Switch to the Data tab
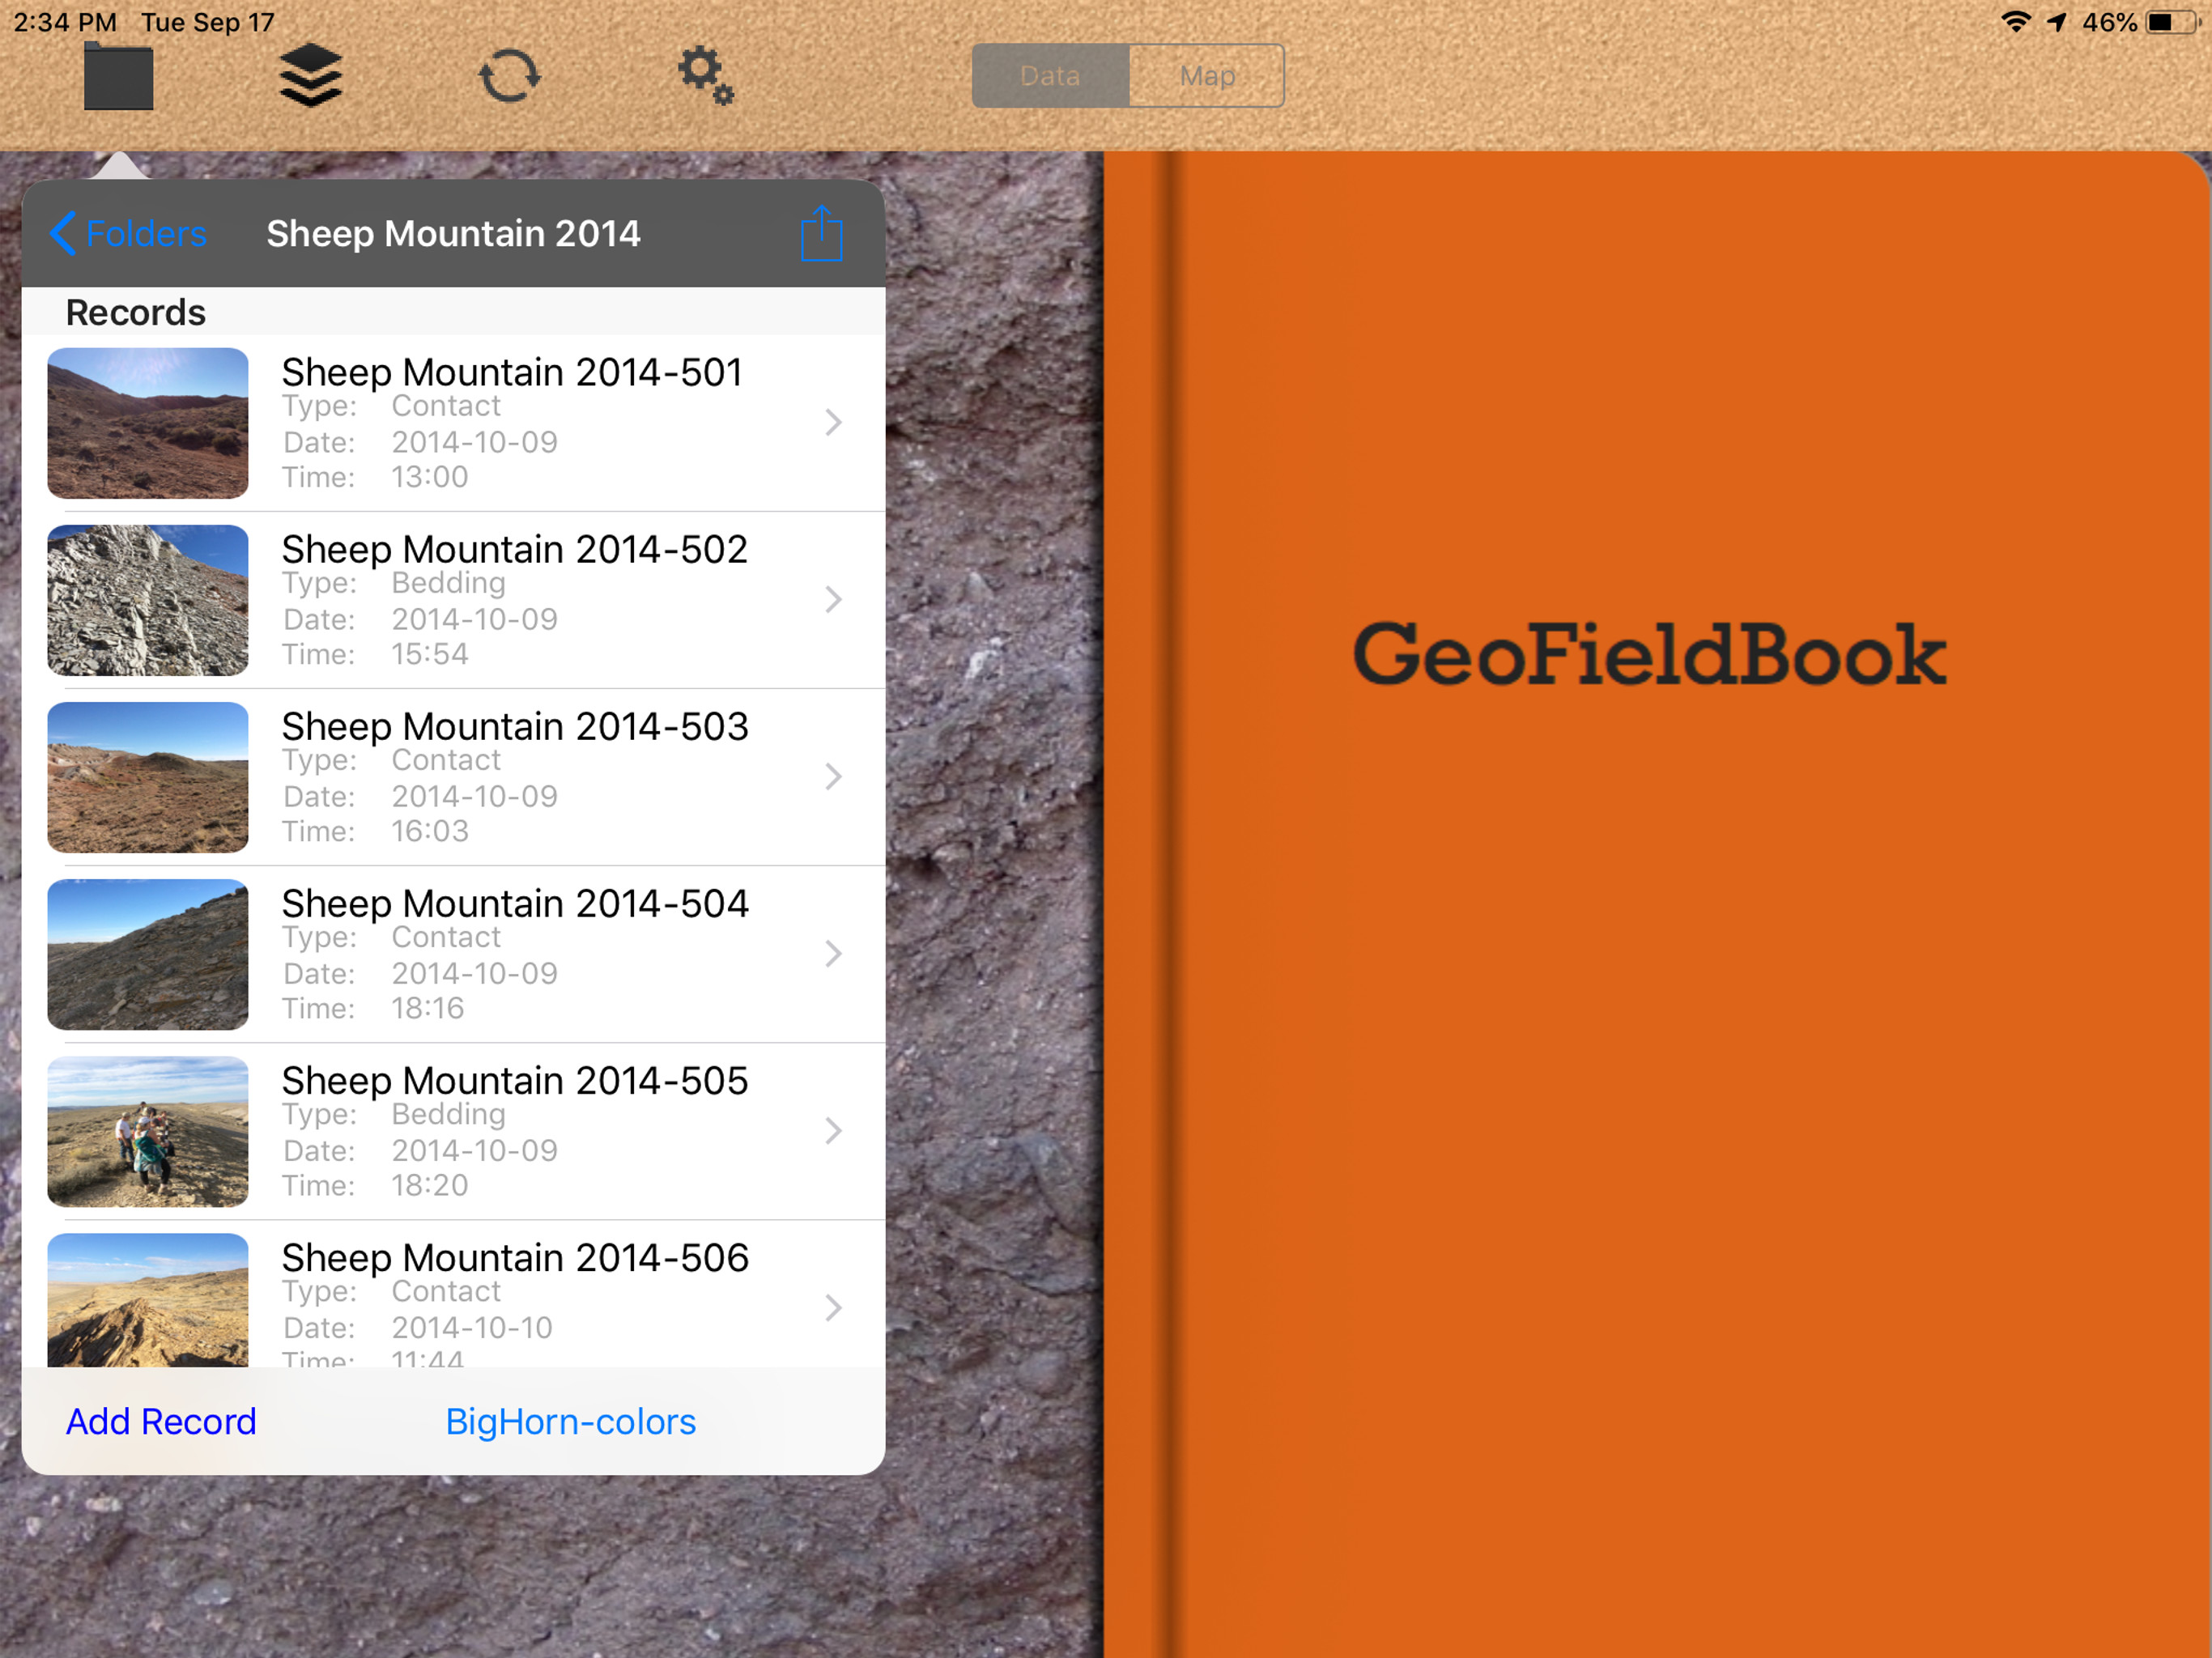The height and width of the screenshot is (1658, 2212). [1050, 76]
